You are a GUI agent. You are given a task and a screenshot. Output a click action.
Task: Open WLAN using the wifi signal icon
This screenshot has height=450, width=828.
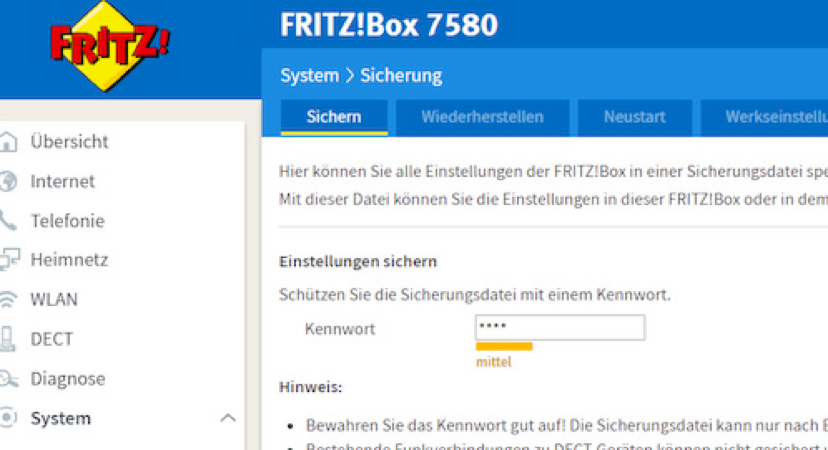pyautogui.click(x=8, y=299)
